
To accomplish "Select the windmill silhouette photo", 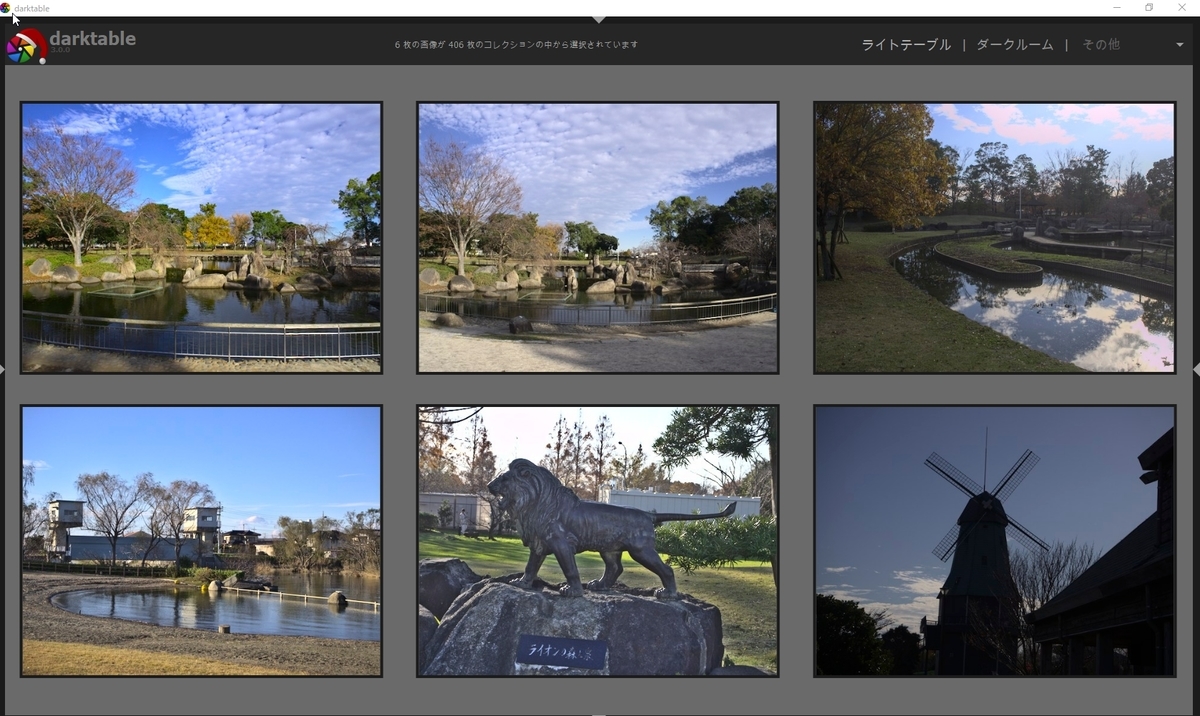I will [994, 541].
